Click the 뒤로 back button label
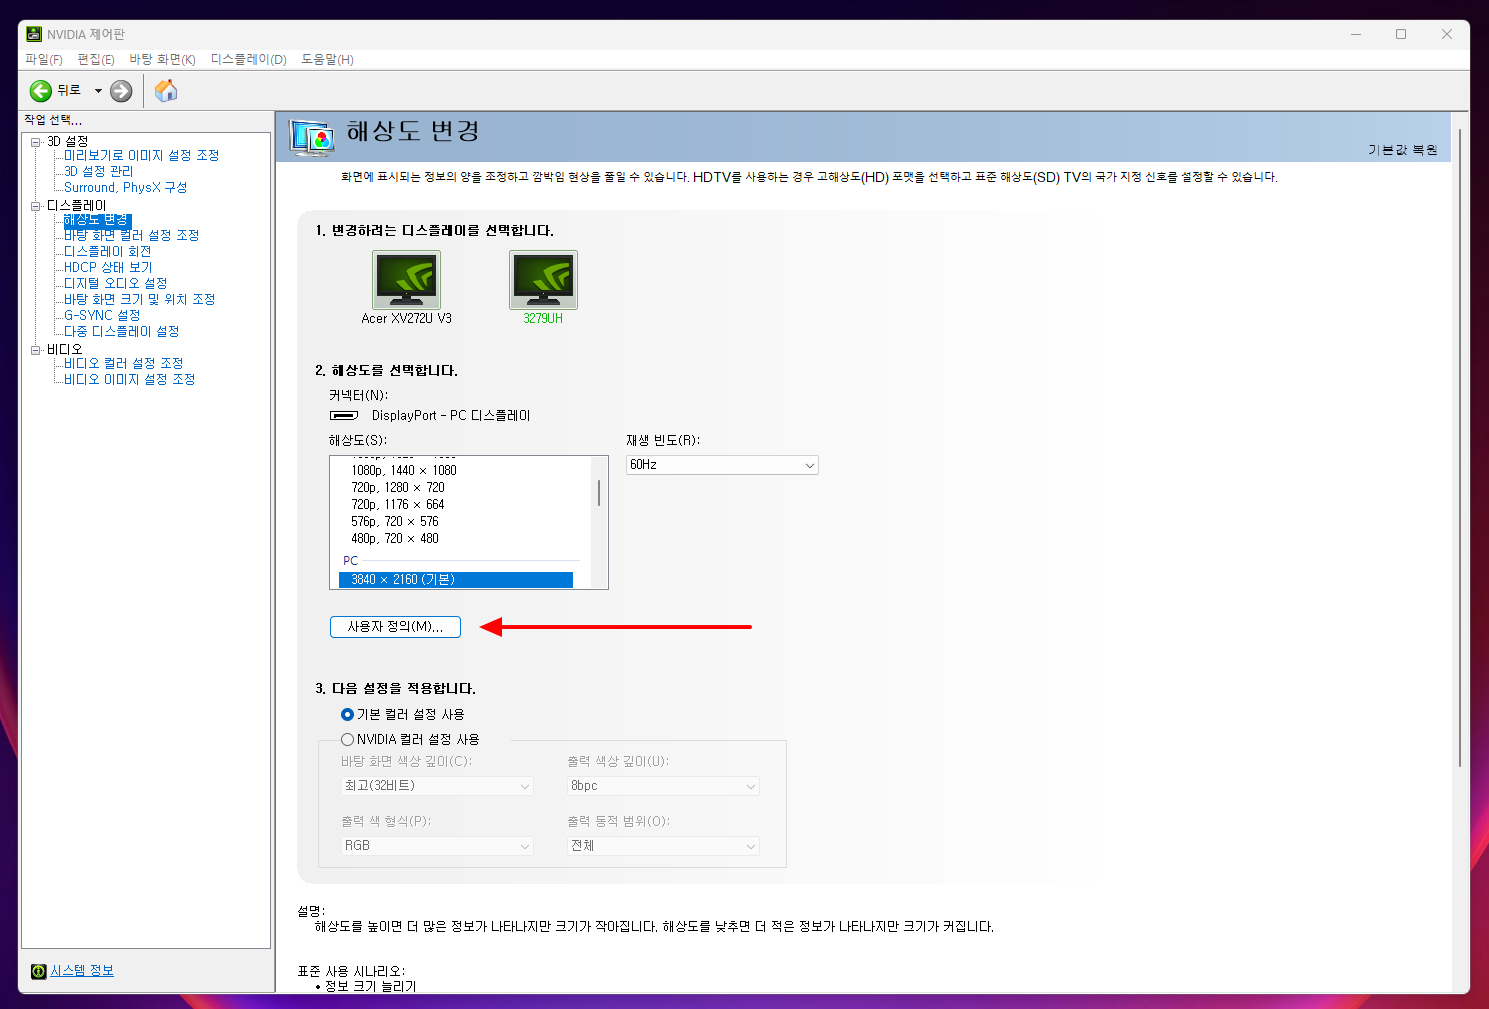The width and height of the screenshot is (1489, 1009). 68,91
